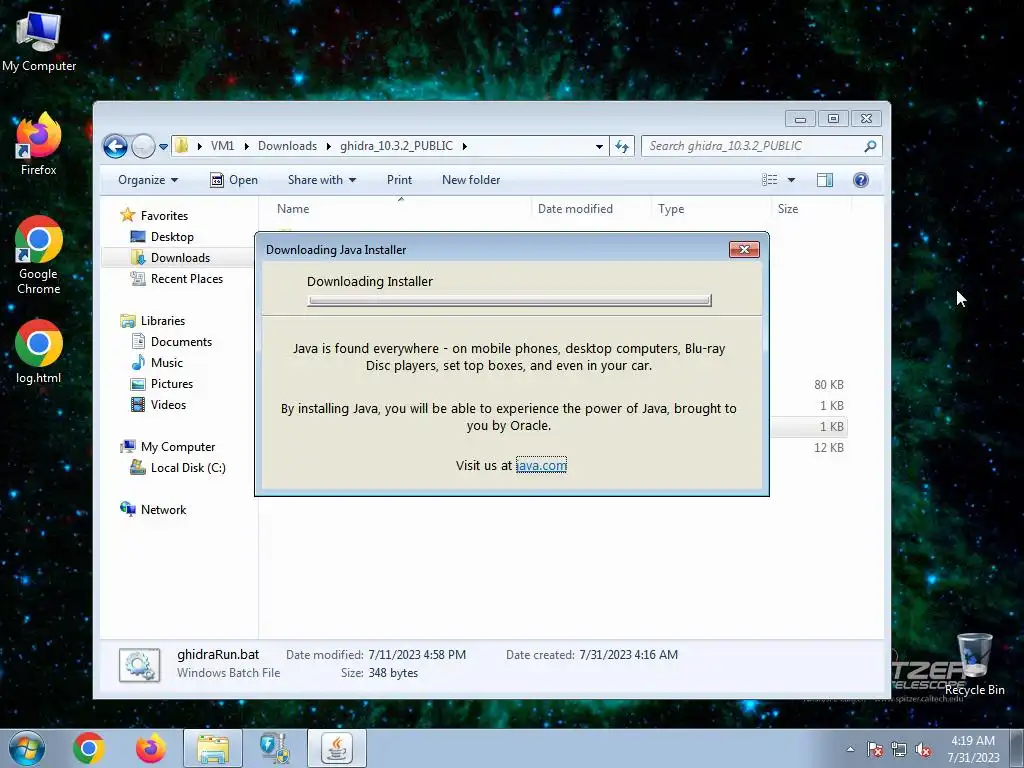
Task: Launch Firefox from desktop shortcut
Action: [39, 144]
